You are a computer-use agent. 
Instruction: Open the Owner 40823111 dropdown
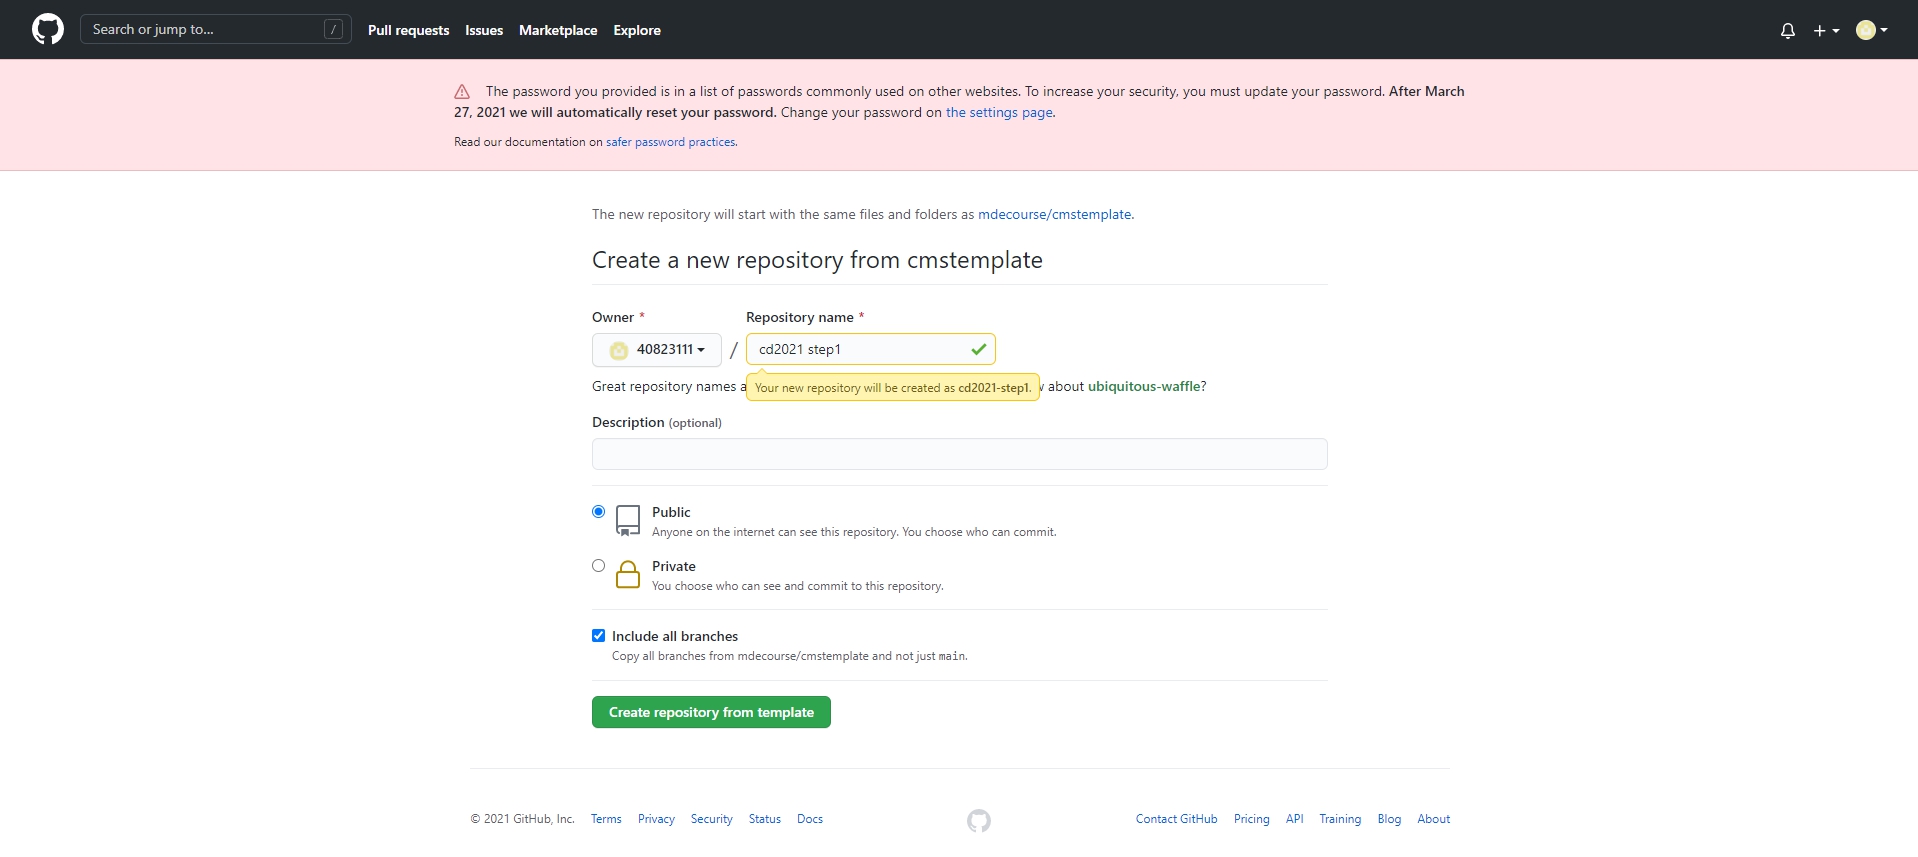point(657,350)
